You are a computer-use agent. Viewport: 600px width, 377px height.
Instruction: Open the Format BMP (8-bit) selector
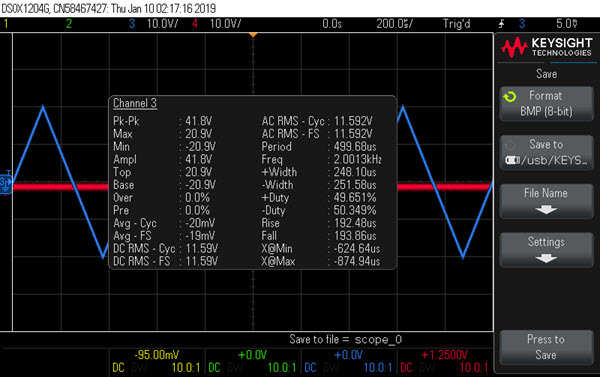(x=546, y=104)
